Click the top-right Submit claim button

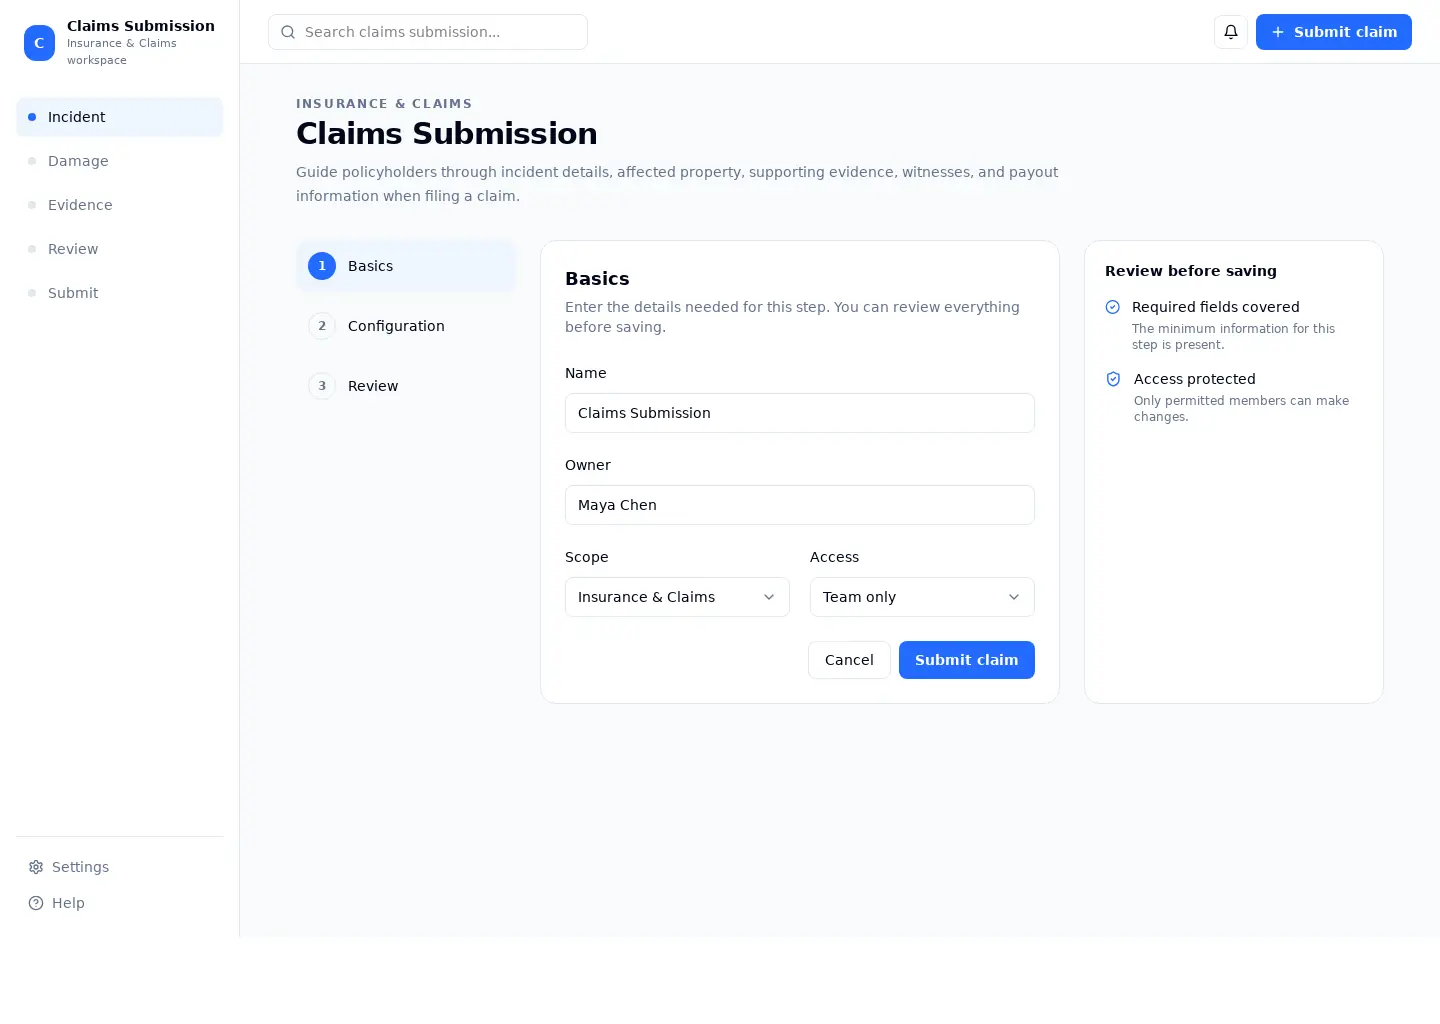pos(1333,32)
